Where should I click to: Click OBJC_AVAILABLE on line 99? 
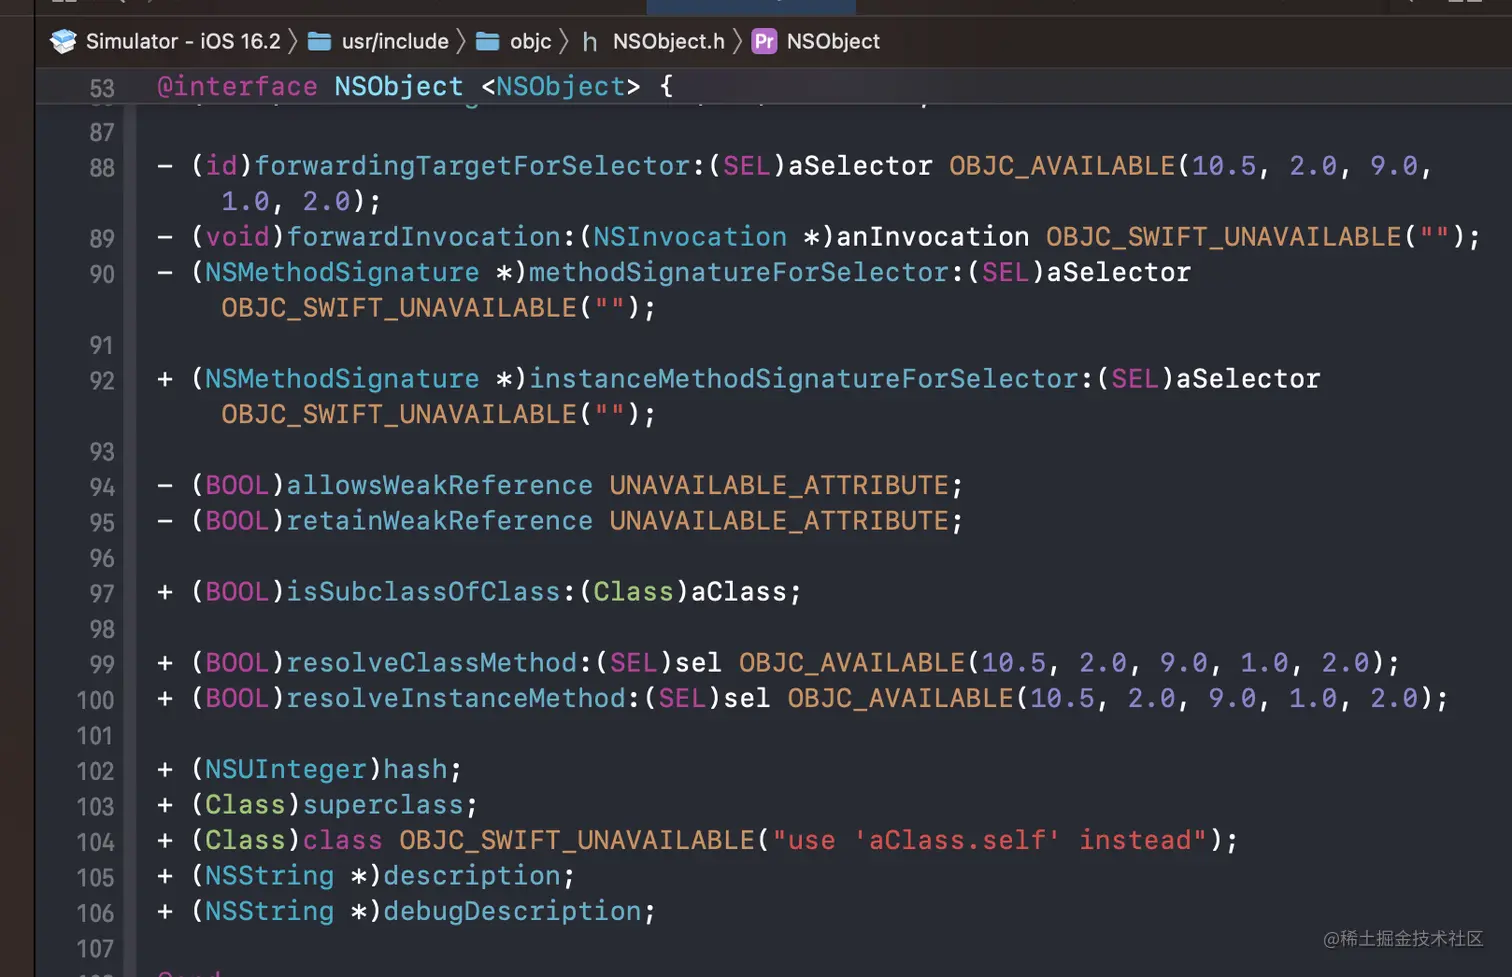coord(852,662)
